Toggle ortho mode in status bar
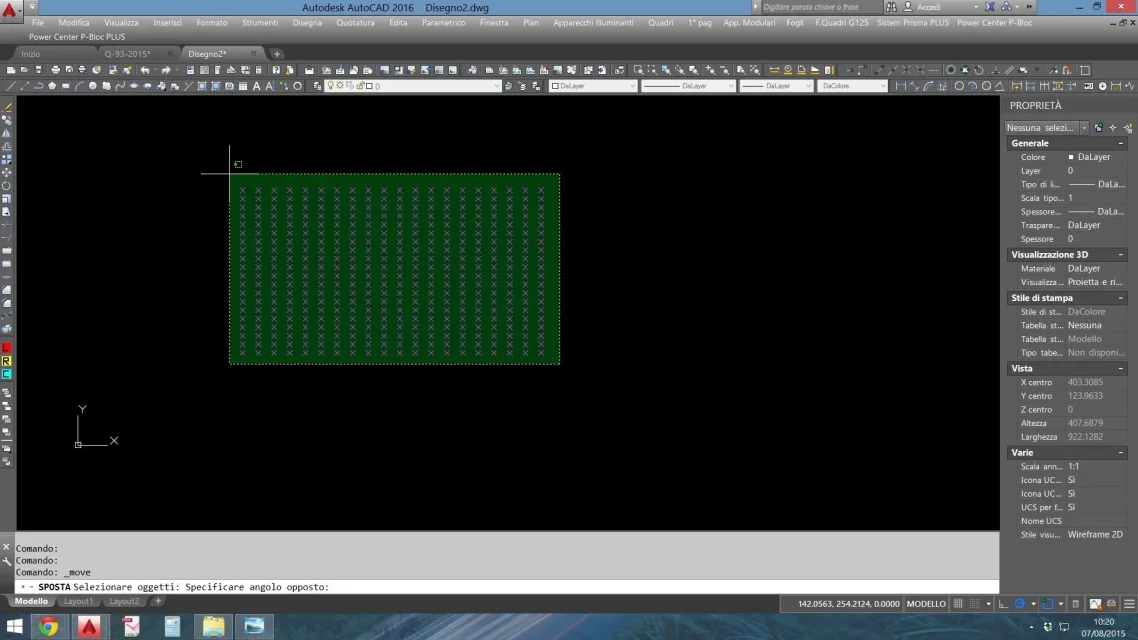The width and height of the screenshot is (1138, 640). click(1003, 604)
